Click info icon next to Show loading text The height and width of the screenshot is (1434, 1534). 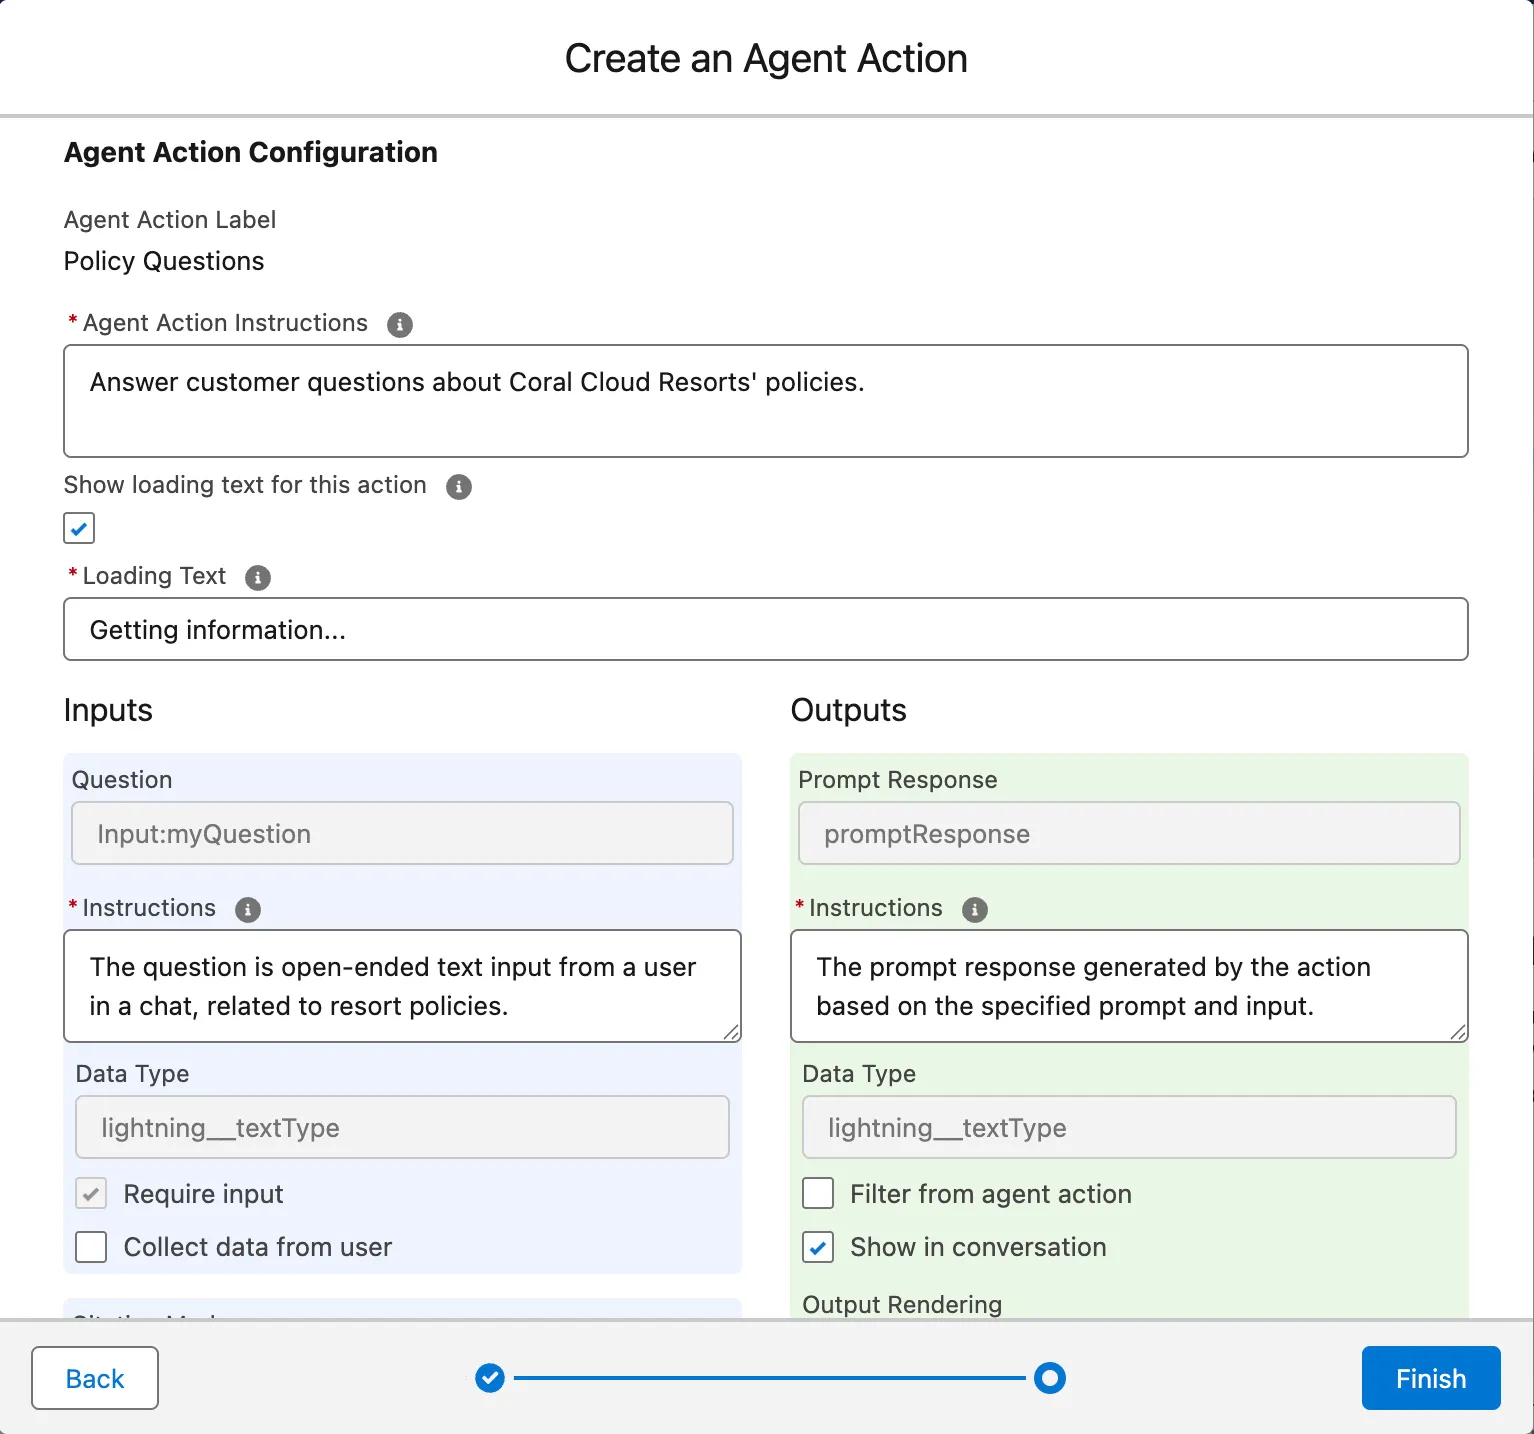point(458,487)
